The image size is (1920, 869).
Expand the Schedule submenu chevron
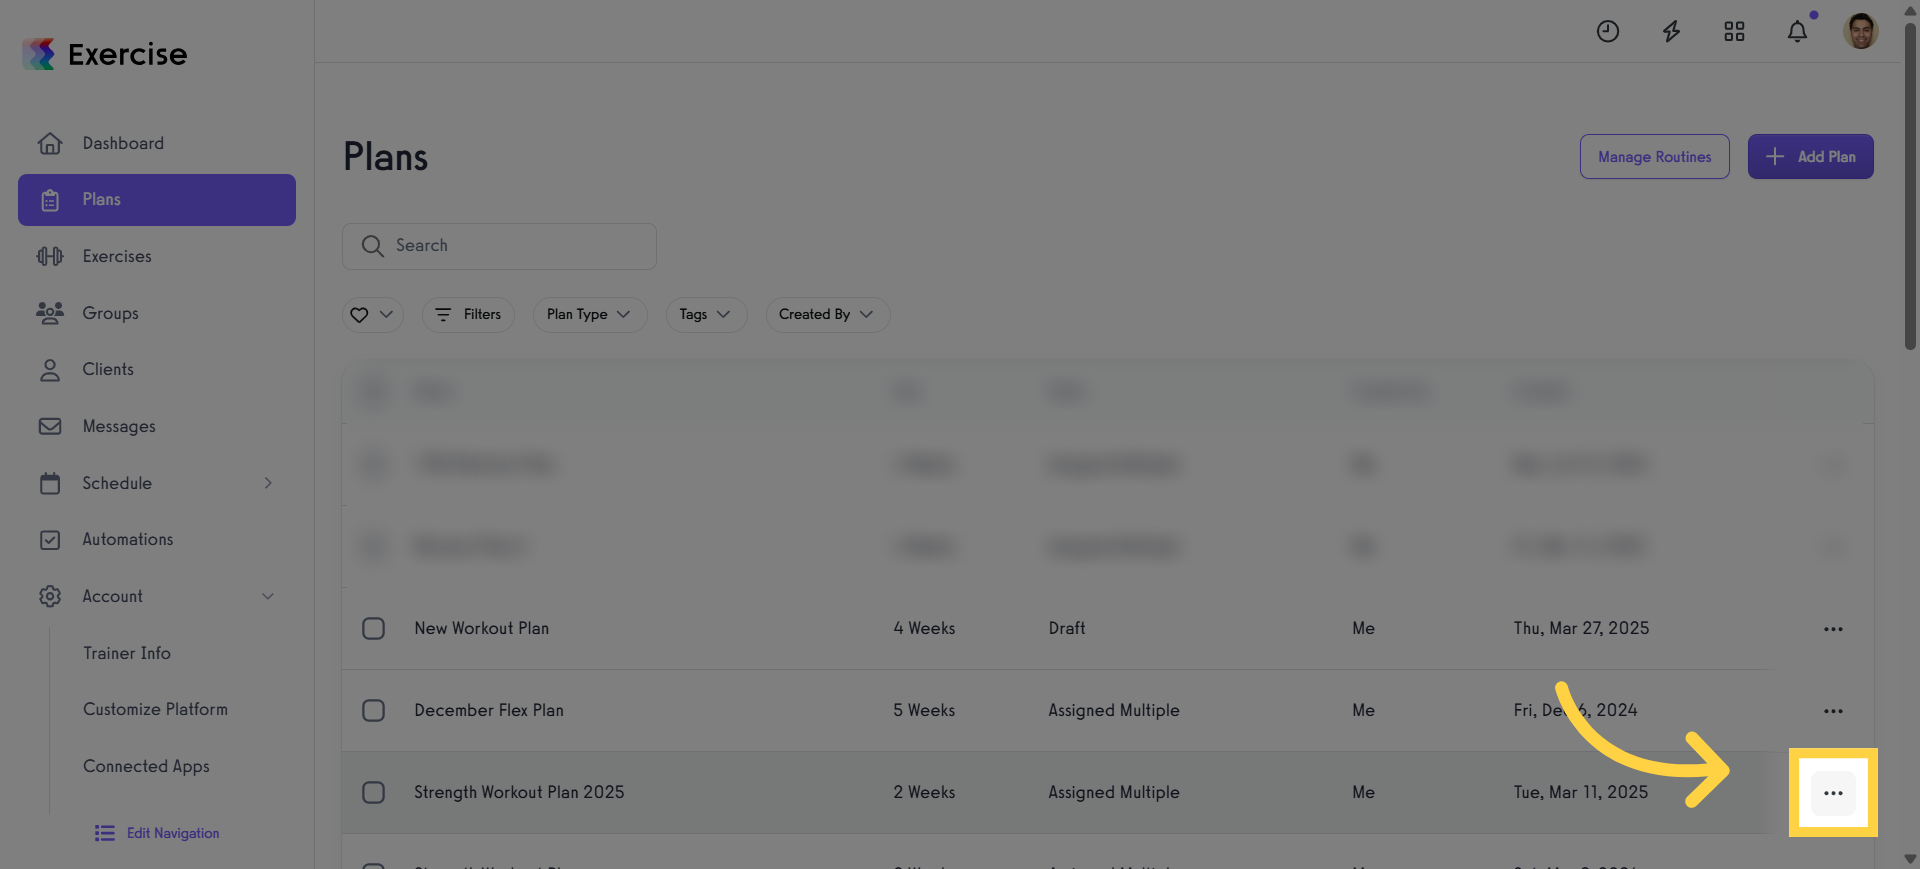[268, 483]
